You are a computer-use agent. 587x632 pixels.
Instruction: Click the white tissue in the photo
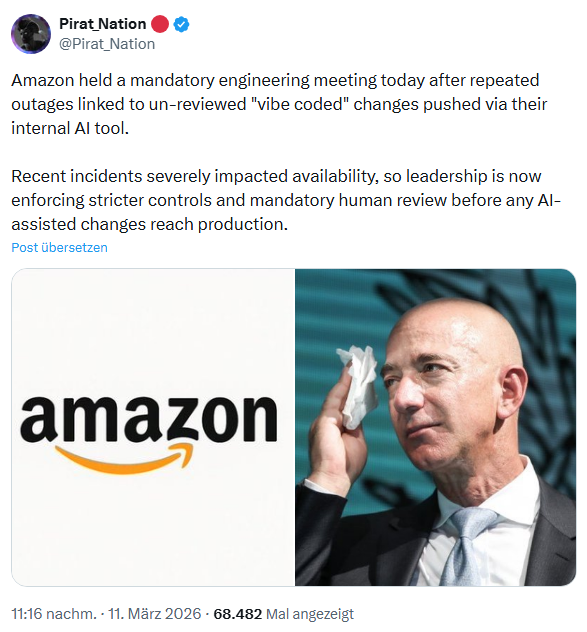pos(357,386)
